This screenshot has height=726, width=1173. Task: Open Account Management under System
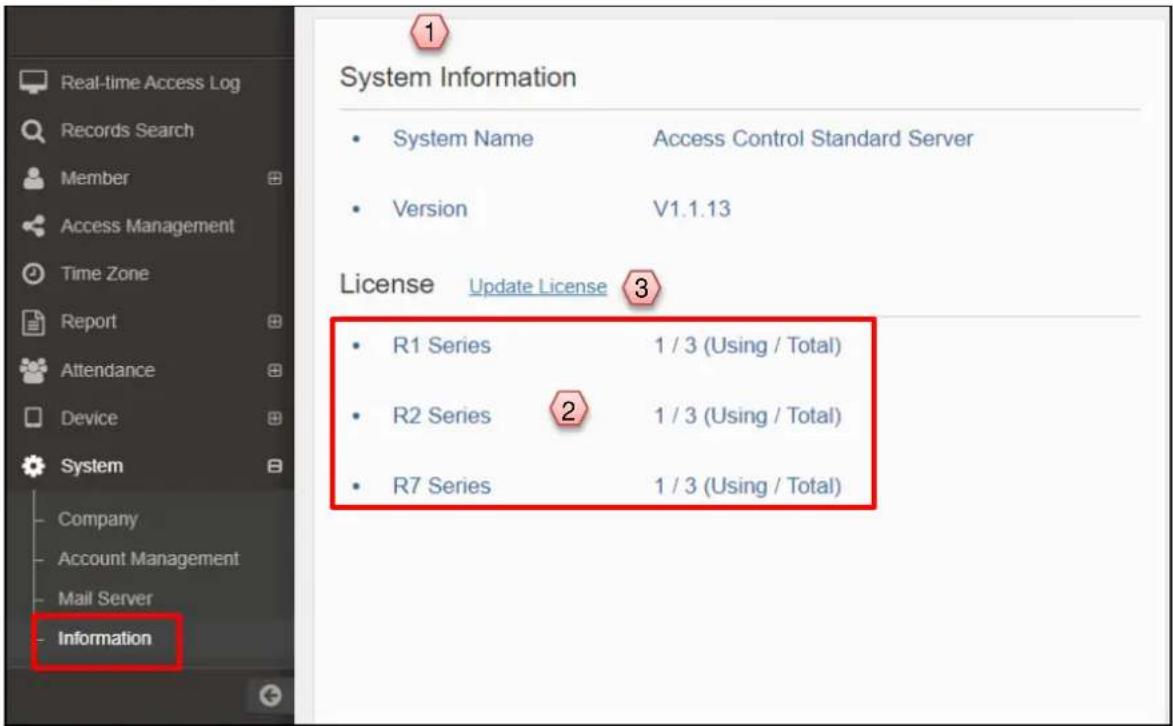pos(149,559)
